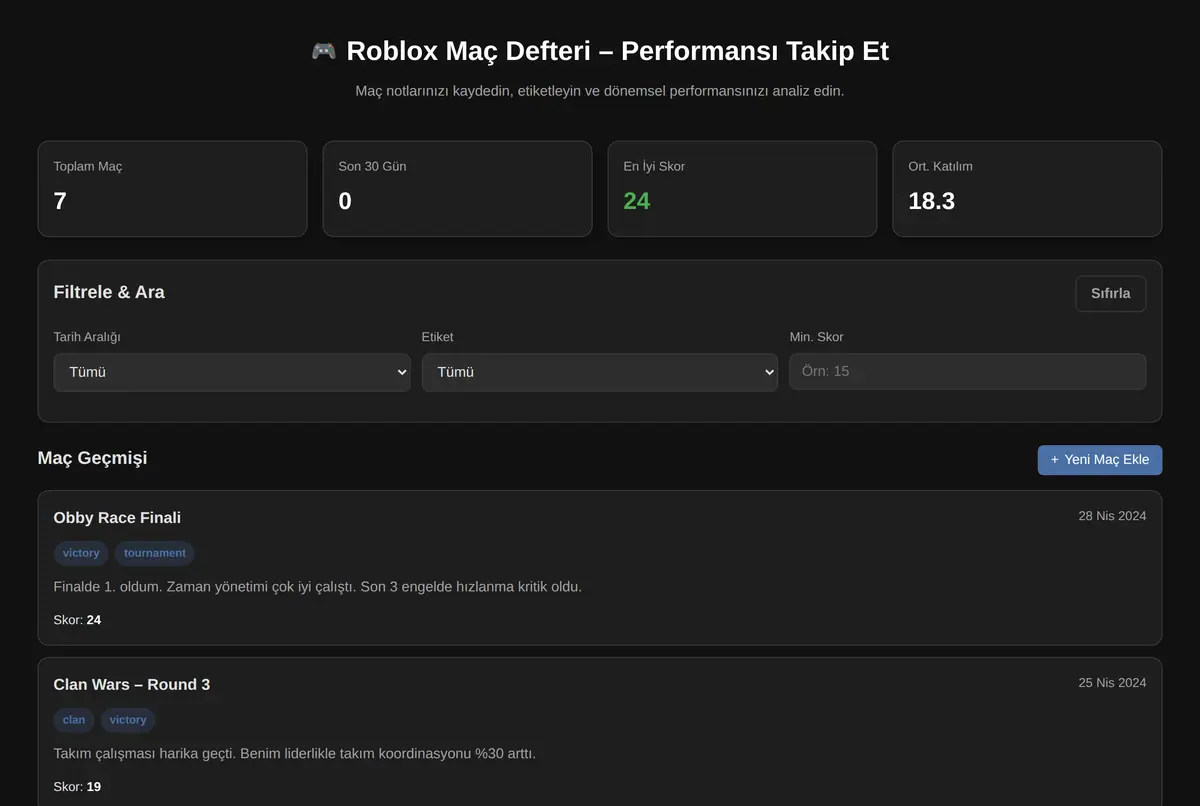Click the date 25 Nis 2024
The width and height of the screenshot is (1200, 806).
pos(1112,683)
